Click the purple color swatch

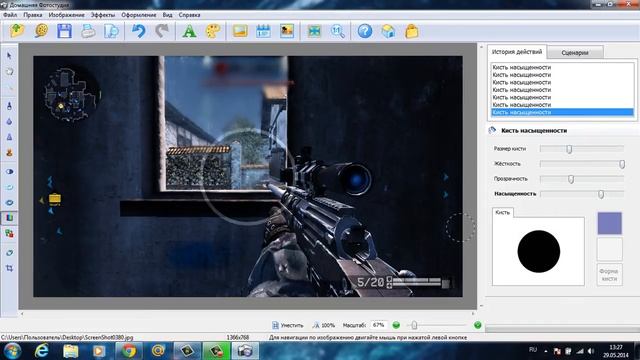click(609, 223)
